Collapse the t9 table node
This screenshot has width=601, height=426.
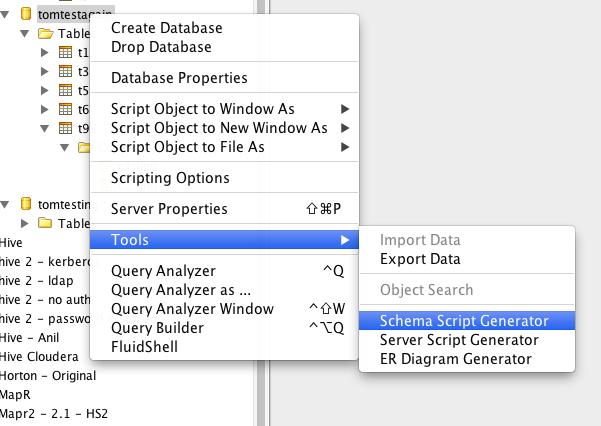point(45,128)
